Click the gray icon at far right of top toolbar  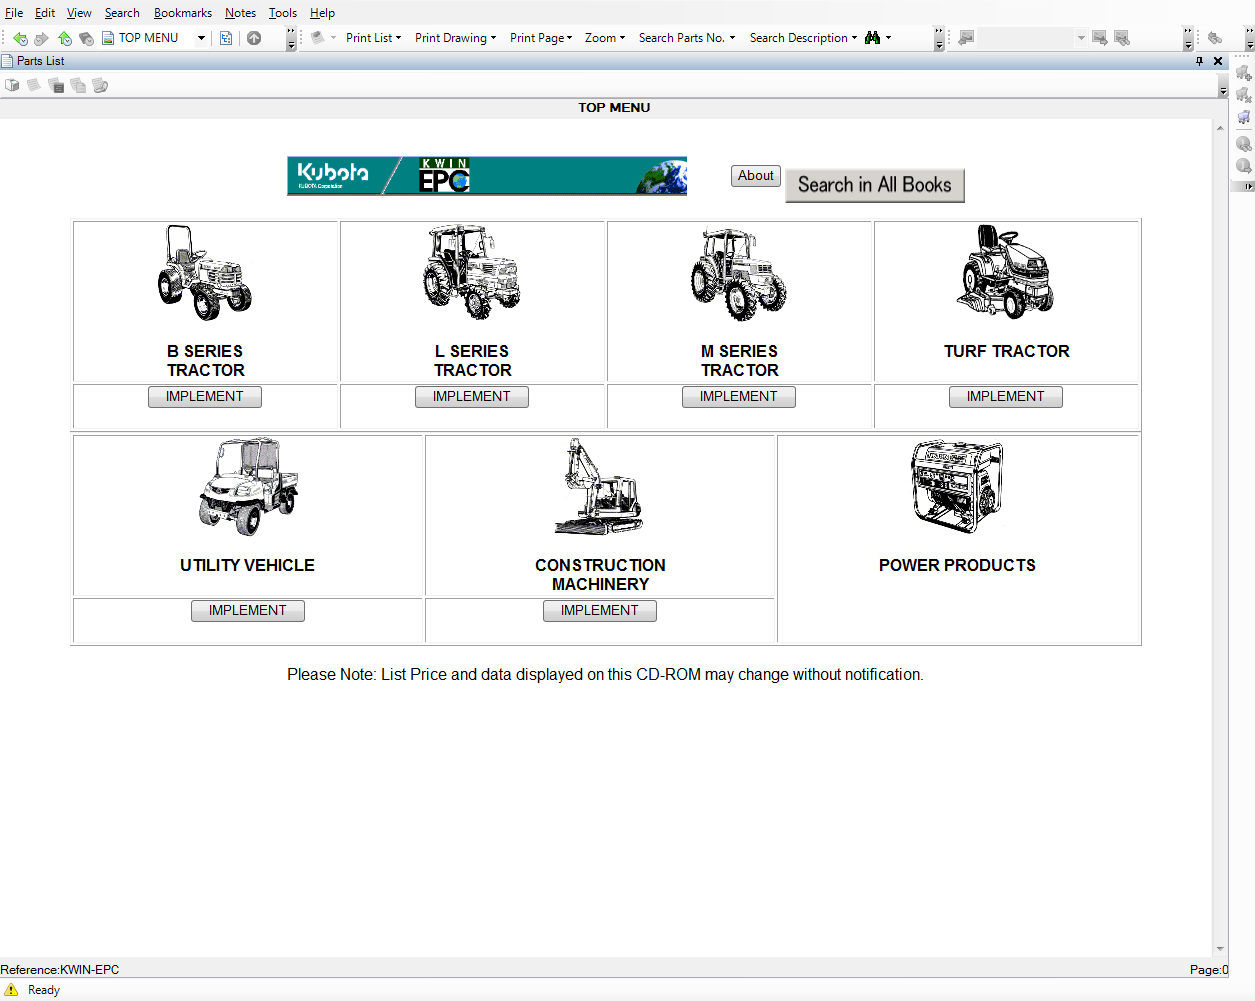point(1215,38)
